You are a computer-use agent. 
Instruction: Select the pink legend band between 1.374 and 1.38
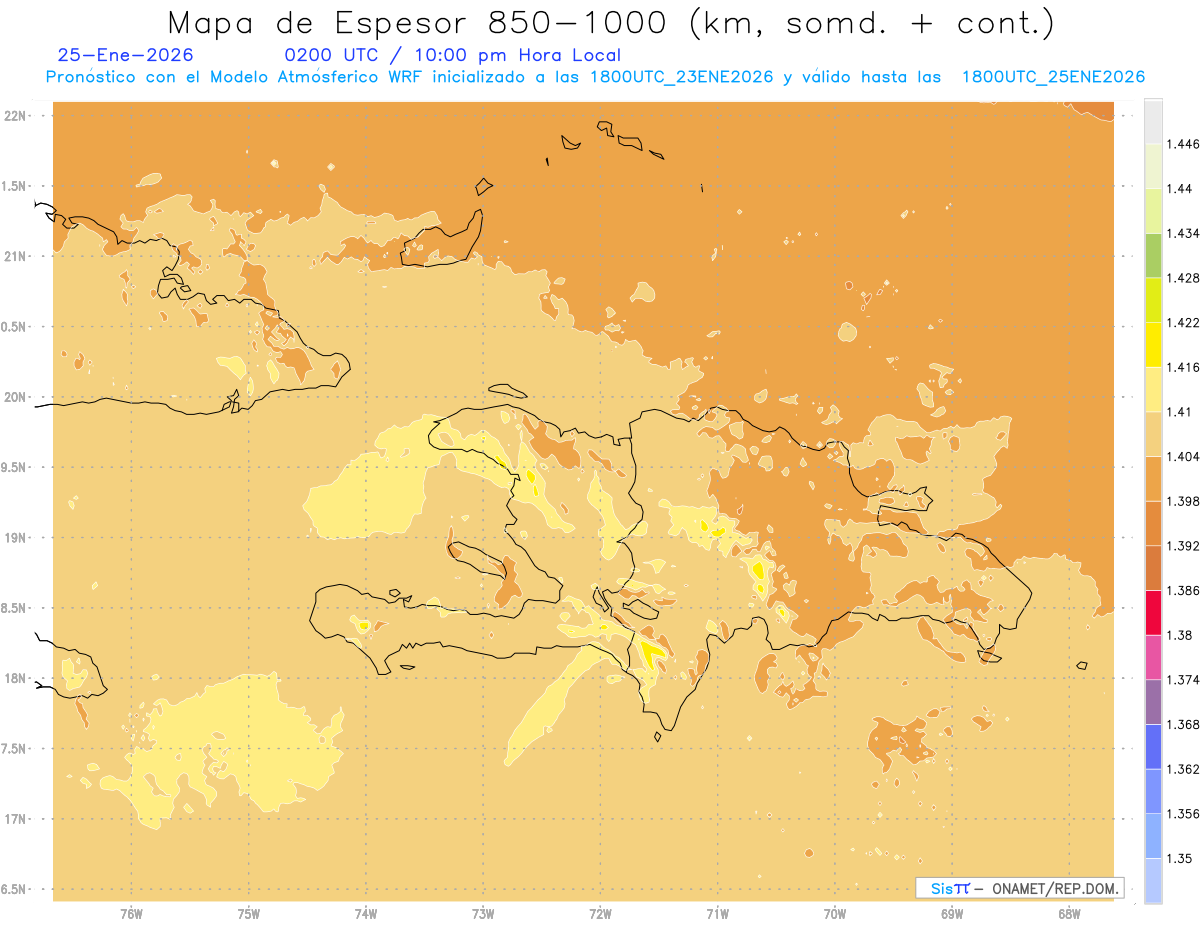1153,657
